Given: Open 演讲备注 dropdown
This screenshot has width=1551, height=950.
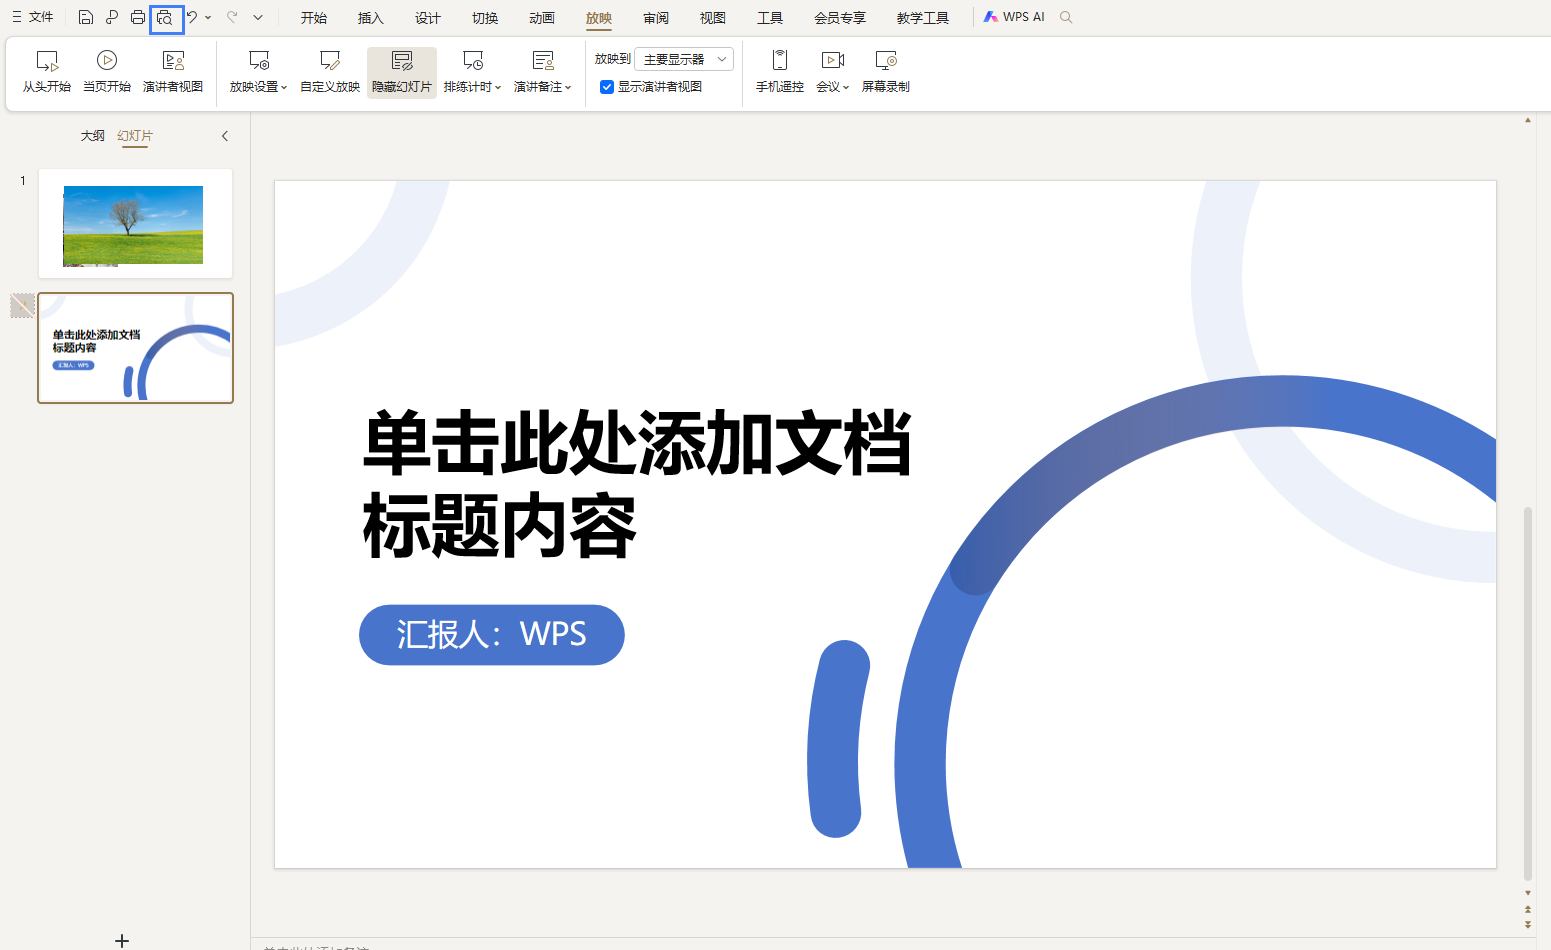Looking at the screenshot, I should tap(543, 72).
